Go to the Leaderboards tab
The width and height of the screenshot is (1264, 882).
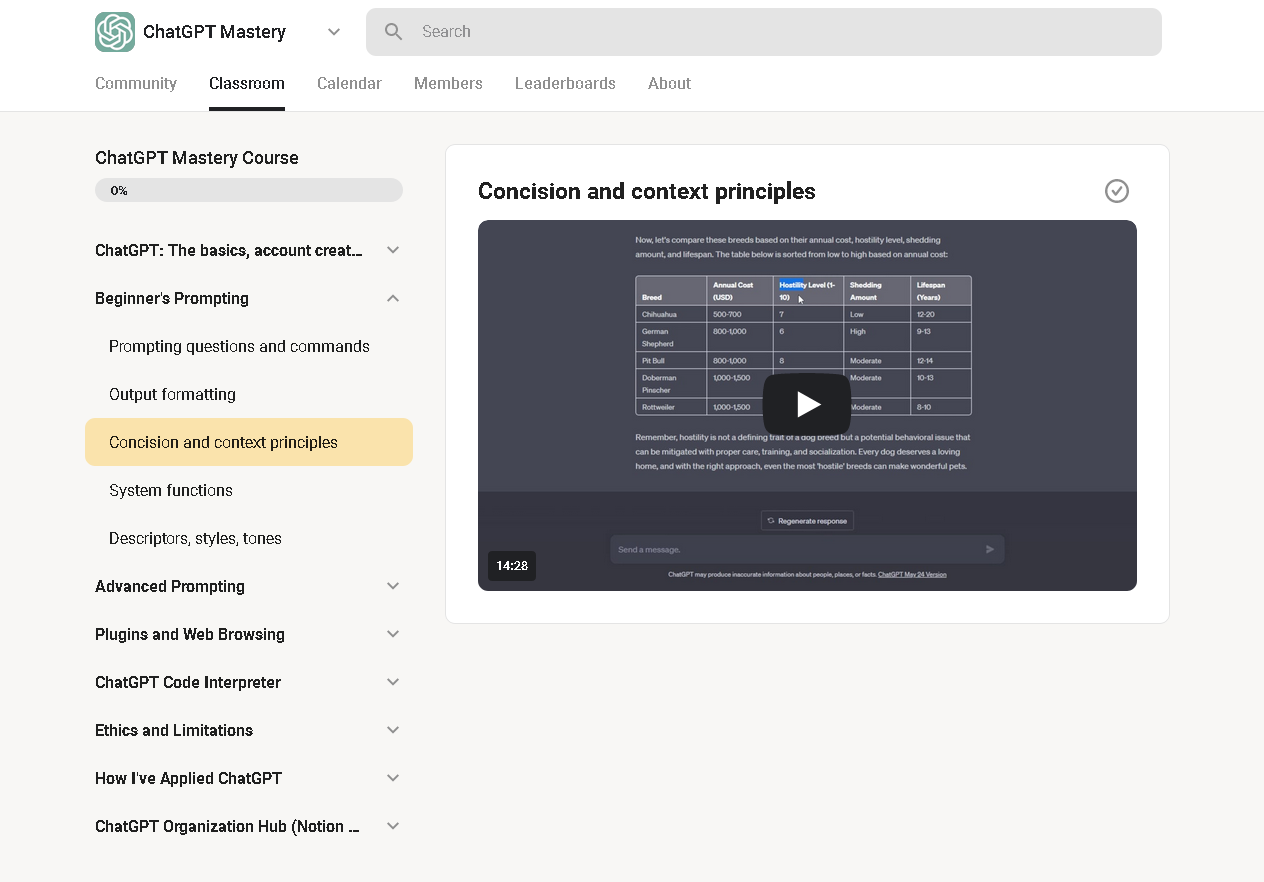(x=565, y=84)
